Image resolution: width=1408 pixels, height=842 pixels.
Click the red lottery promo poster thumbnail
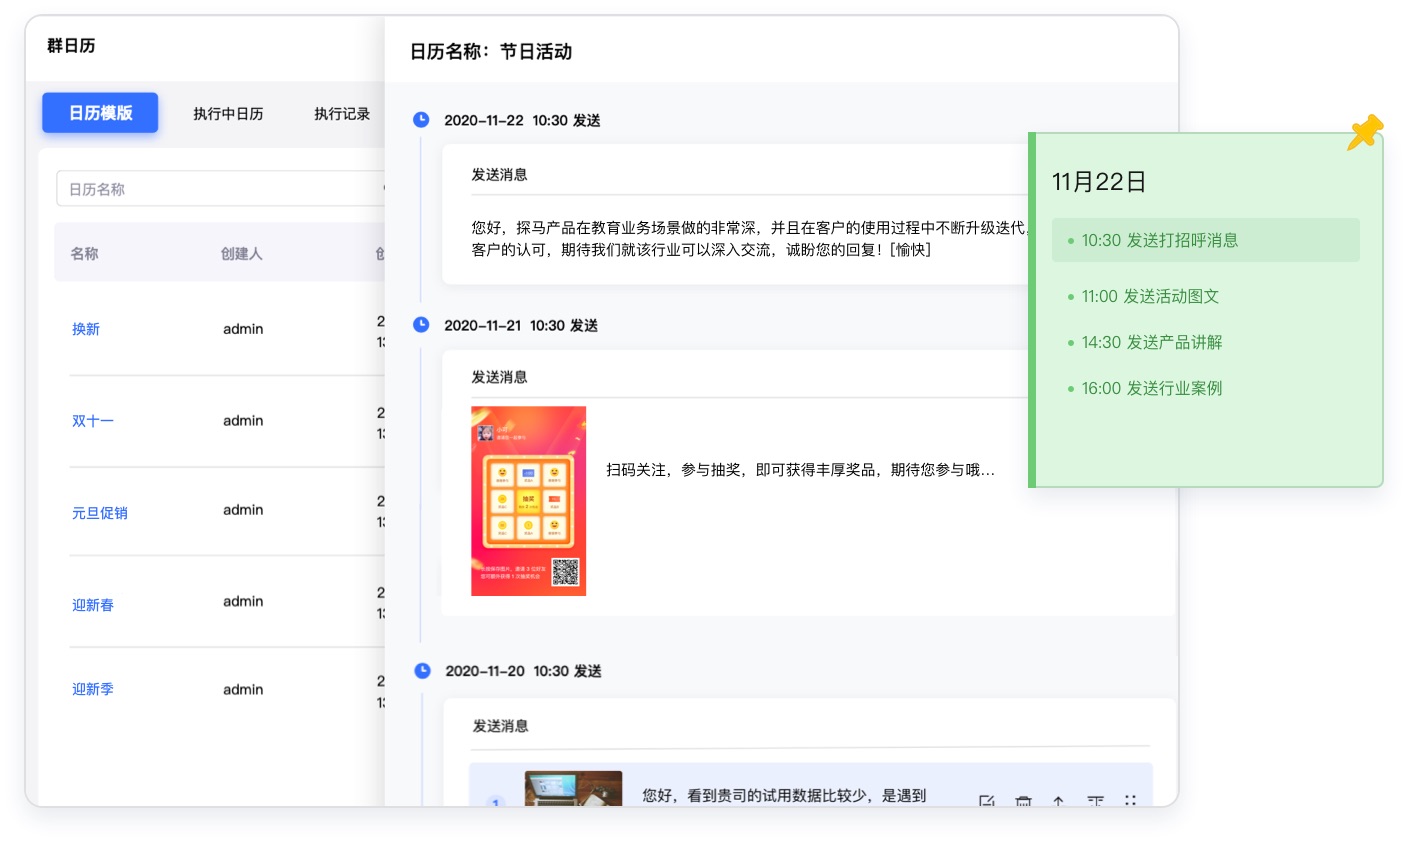click(x=528, y=501)
